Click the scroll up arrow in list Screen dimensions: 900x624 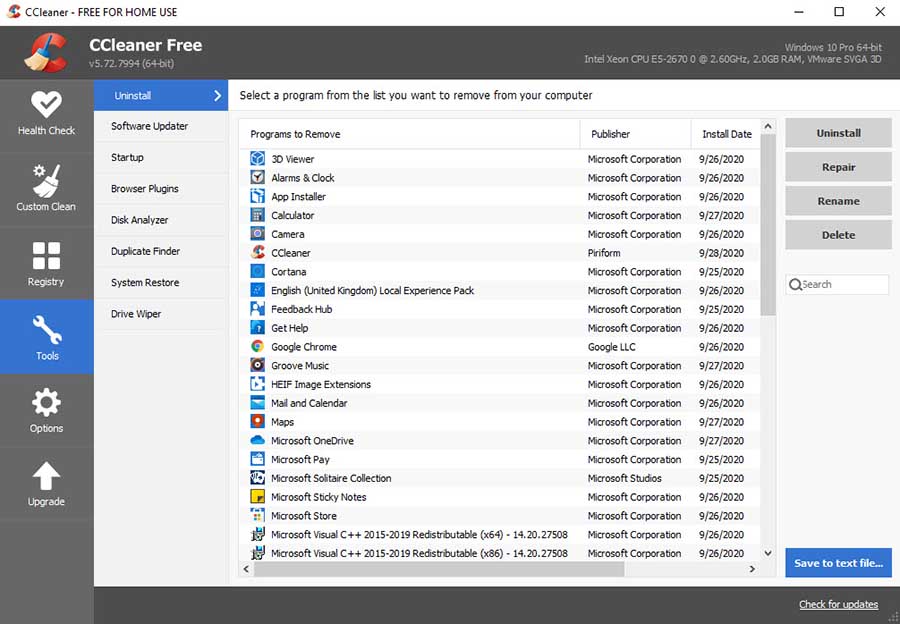pyautogui.click(x=768, y=126)
